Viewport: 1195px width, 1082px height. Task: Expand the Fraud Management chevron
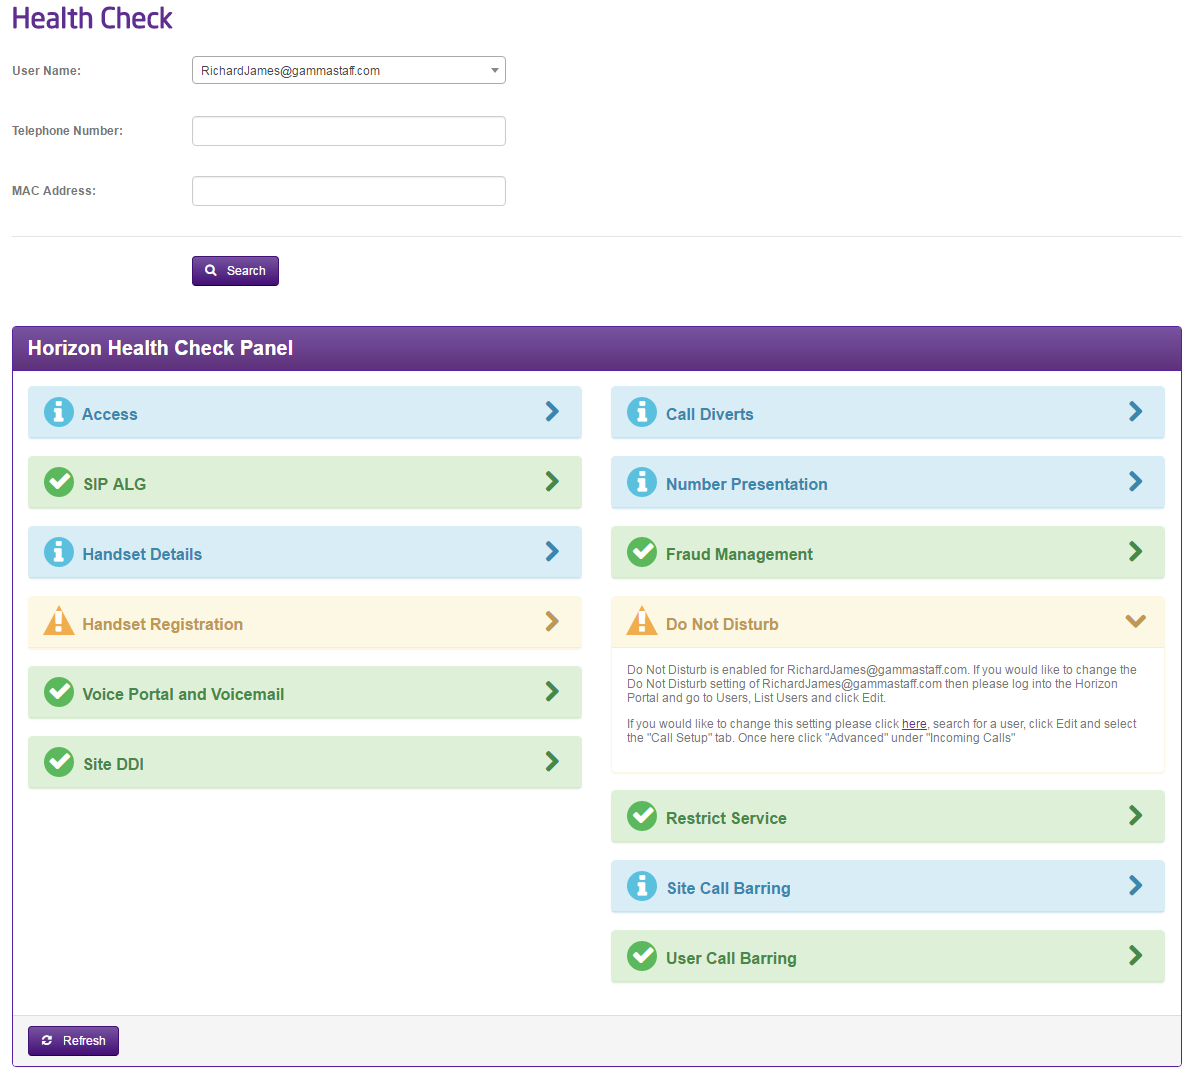1136,552
